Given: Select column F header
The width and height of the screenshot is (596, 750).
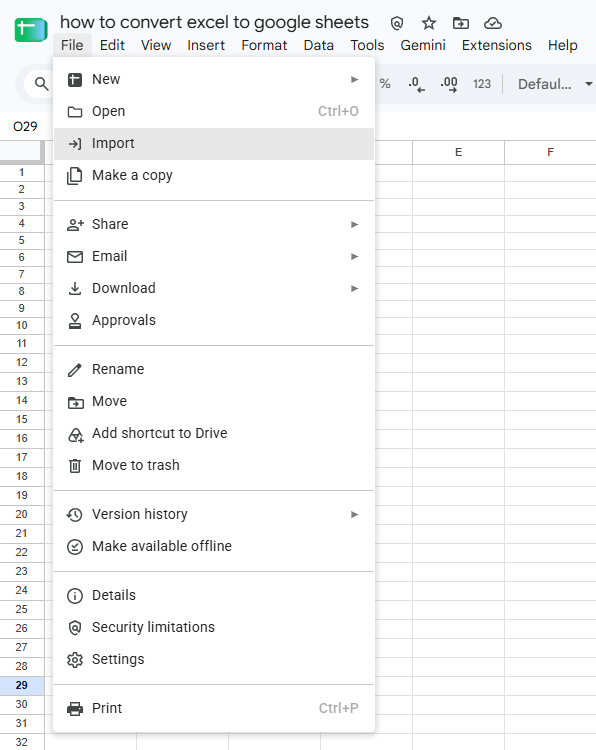Looking at the screenshot, I should pyautogui.click(x=550, y=153).
